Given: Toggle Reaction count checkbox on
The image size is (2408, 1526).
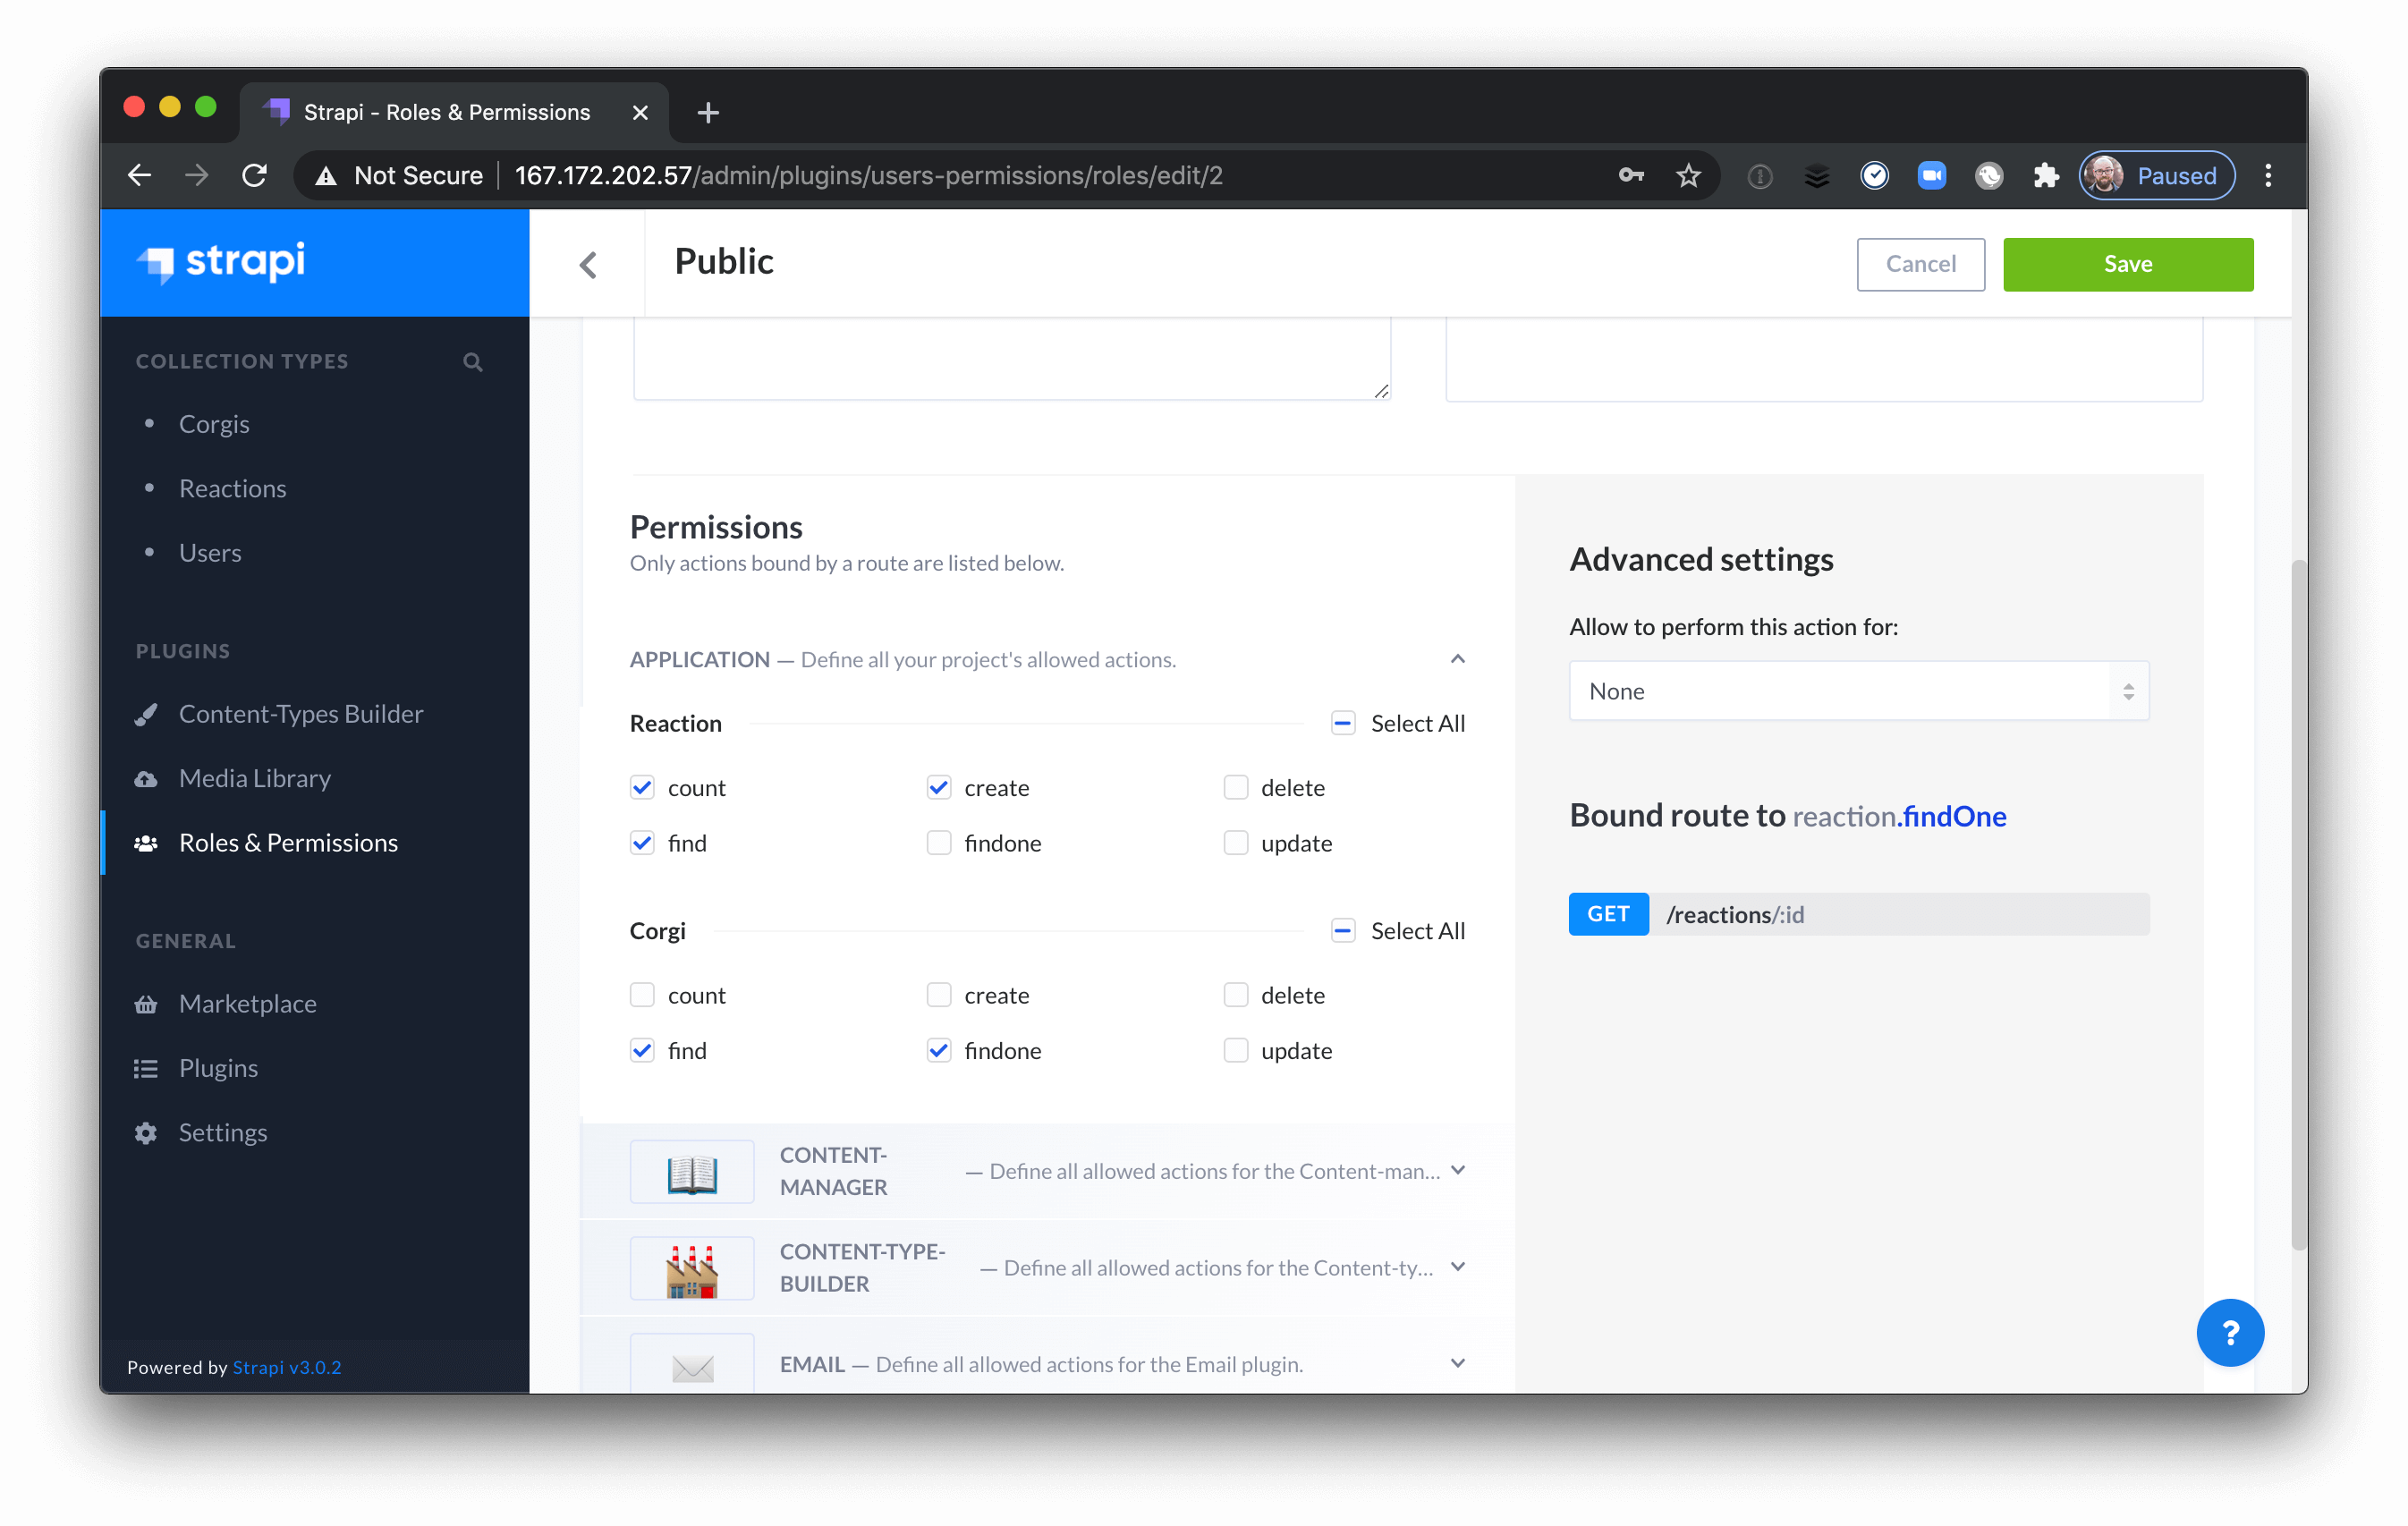Looking at the screenshot, I should click(642, 785).
